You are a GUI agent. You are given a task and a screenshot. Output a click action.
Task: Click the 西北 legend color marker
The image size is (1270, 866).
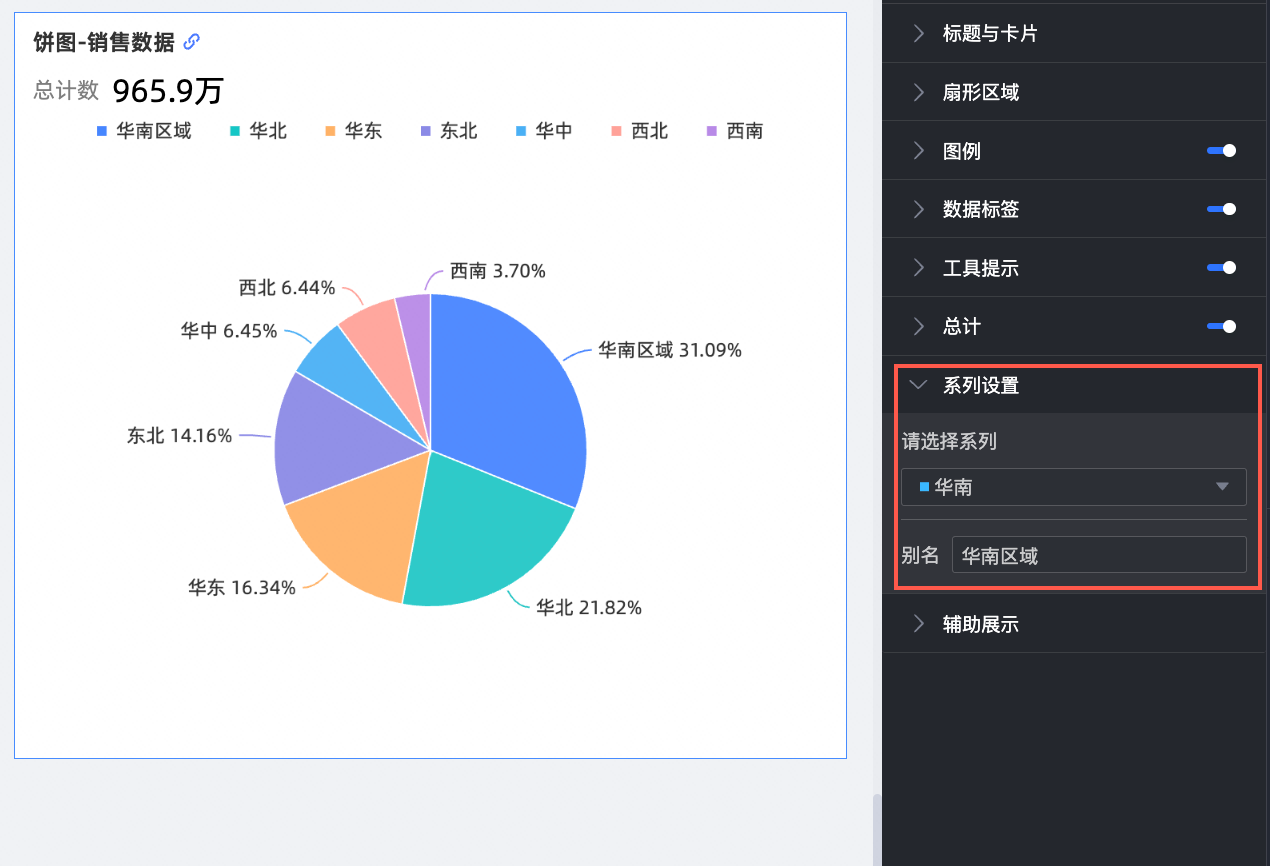[616, 131]
